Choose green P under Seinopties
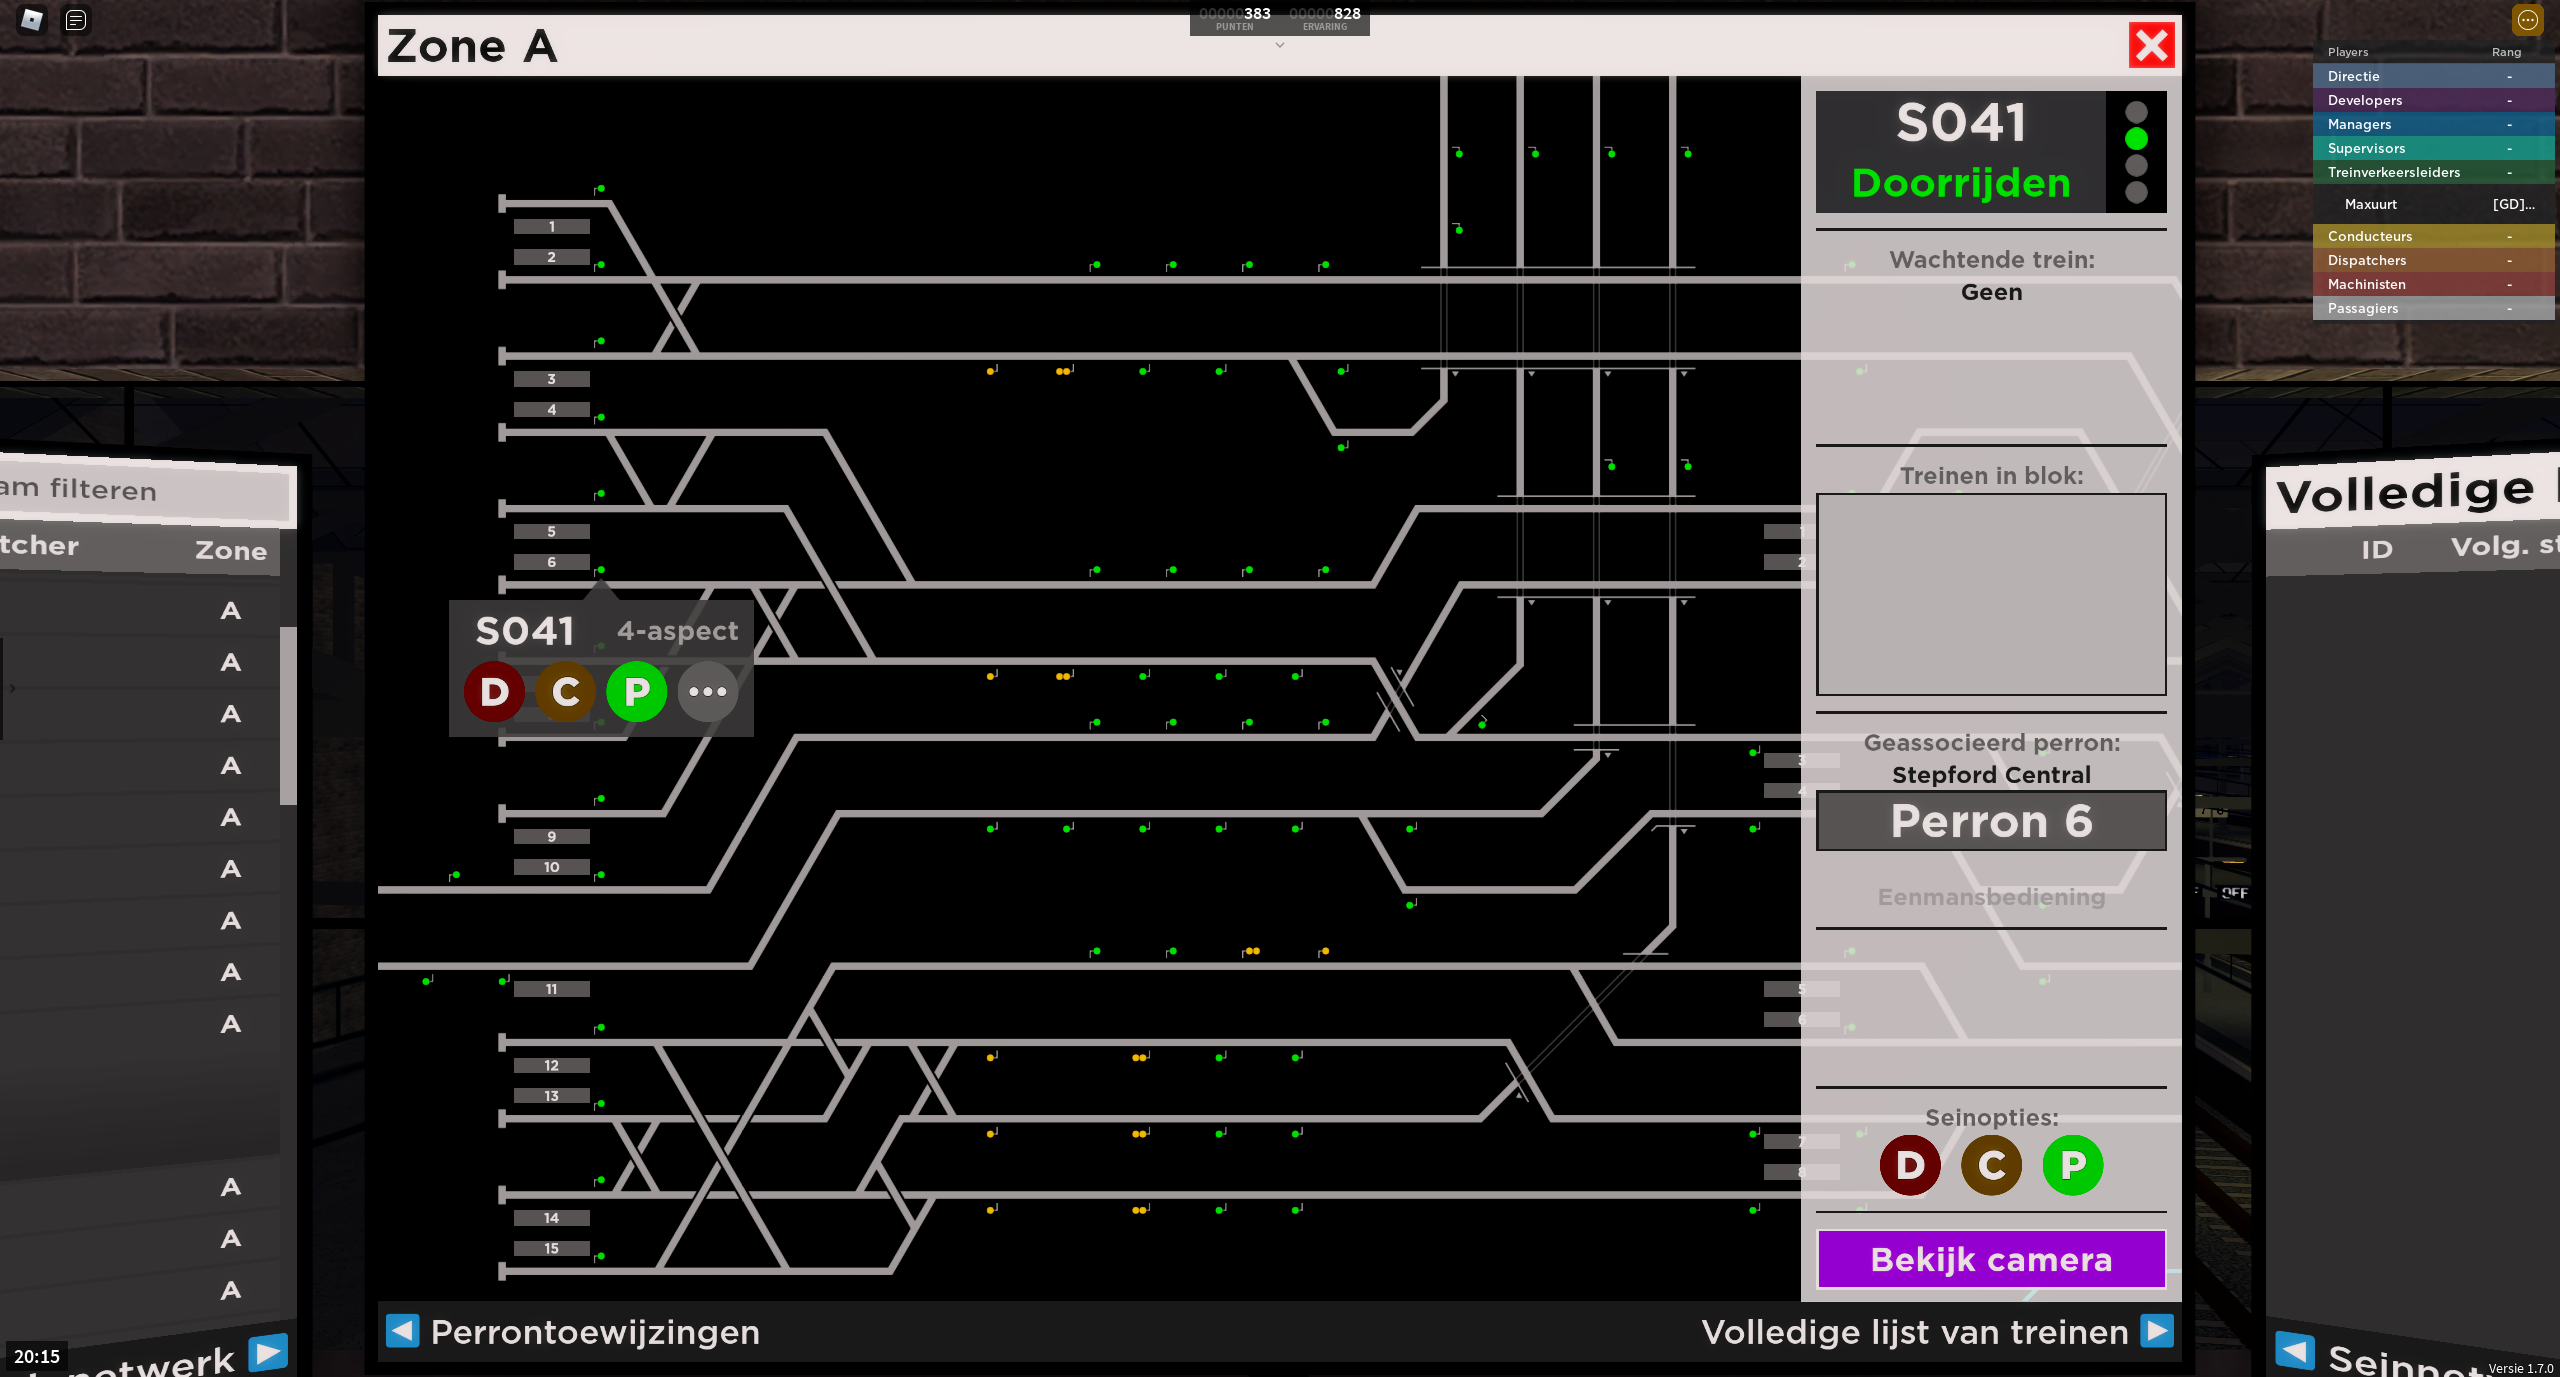Viewport: 2560px width, 1377px height. click(2073, 1165)
